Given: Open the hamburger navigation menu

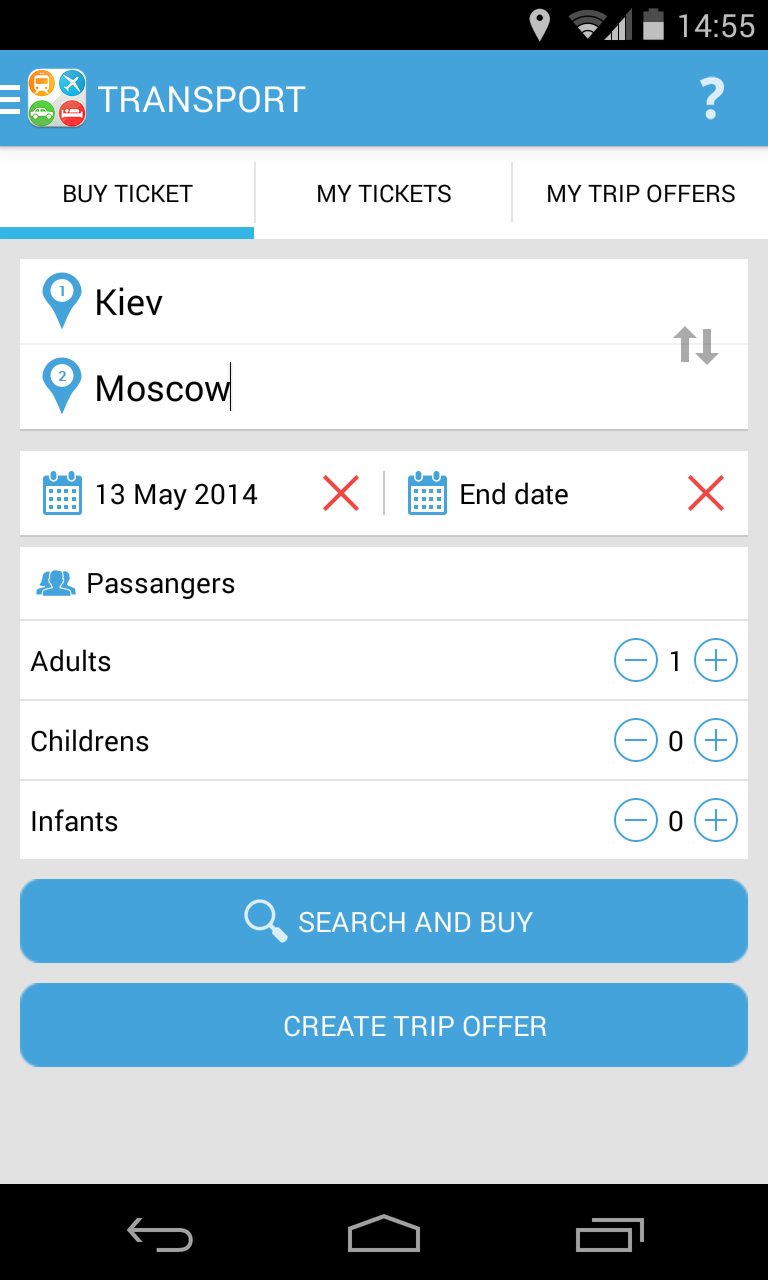Looking at the screenshot, I should [x=11, y=99].
